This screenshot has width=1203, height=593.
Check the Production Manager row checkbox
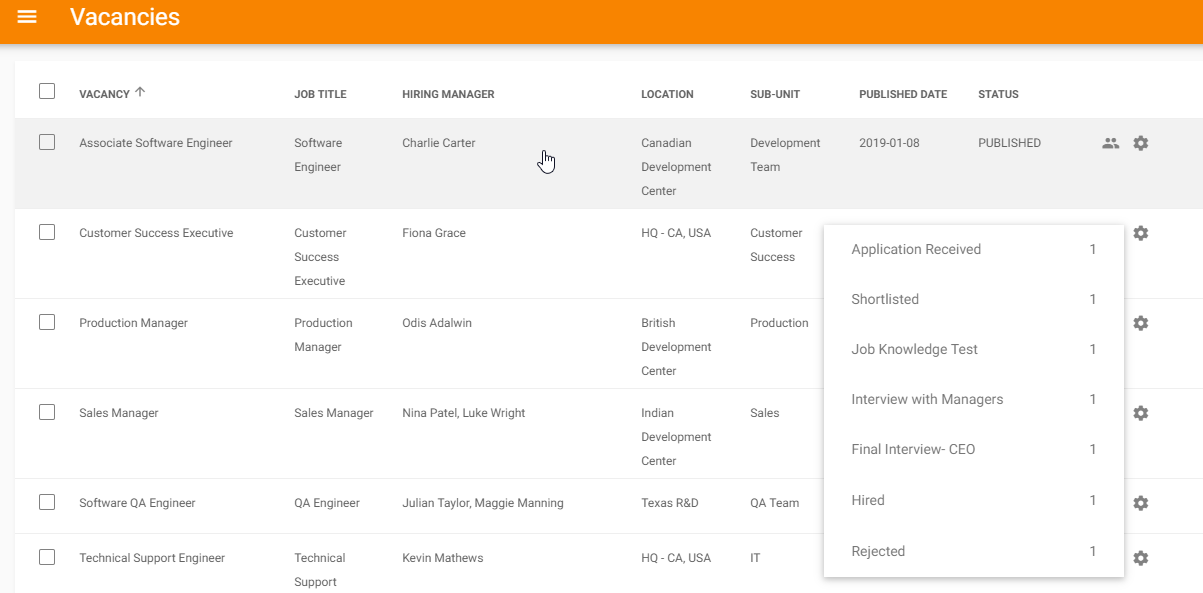tap(46, 323)
